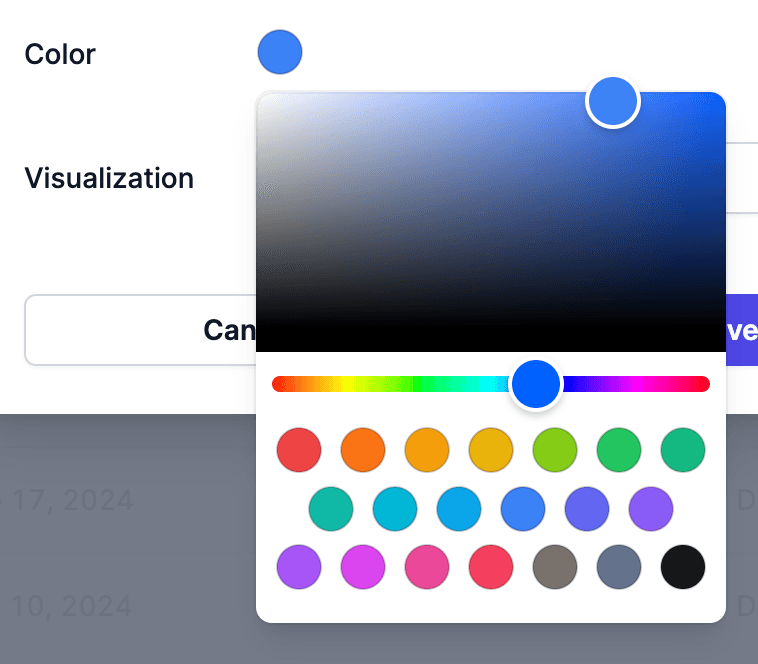758x664 pixels.
Task: Select the pink preset color swatch
Action: coord(427,568)
